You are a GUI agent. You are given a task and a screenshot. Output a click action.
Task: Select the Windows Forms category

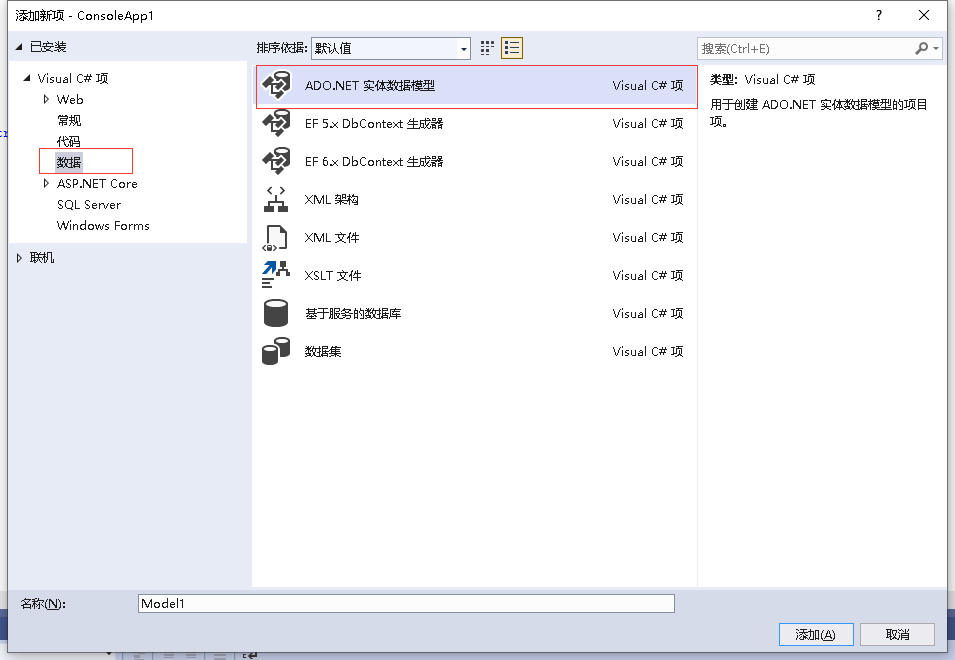[x=103, y=225]
